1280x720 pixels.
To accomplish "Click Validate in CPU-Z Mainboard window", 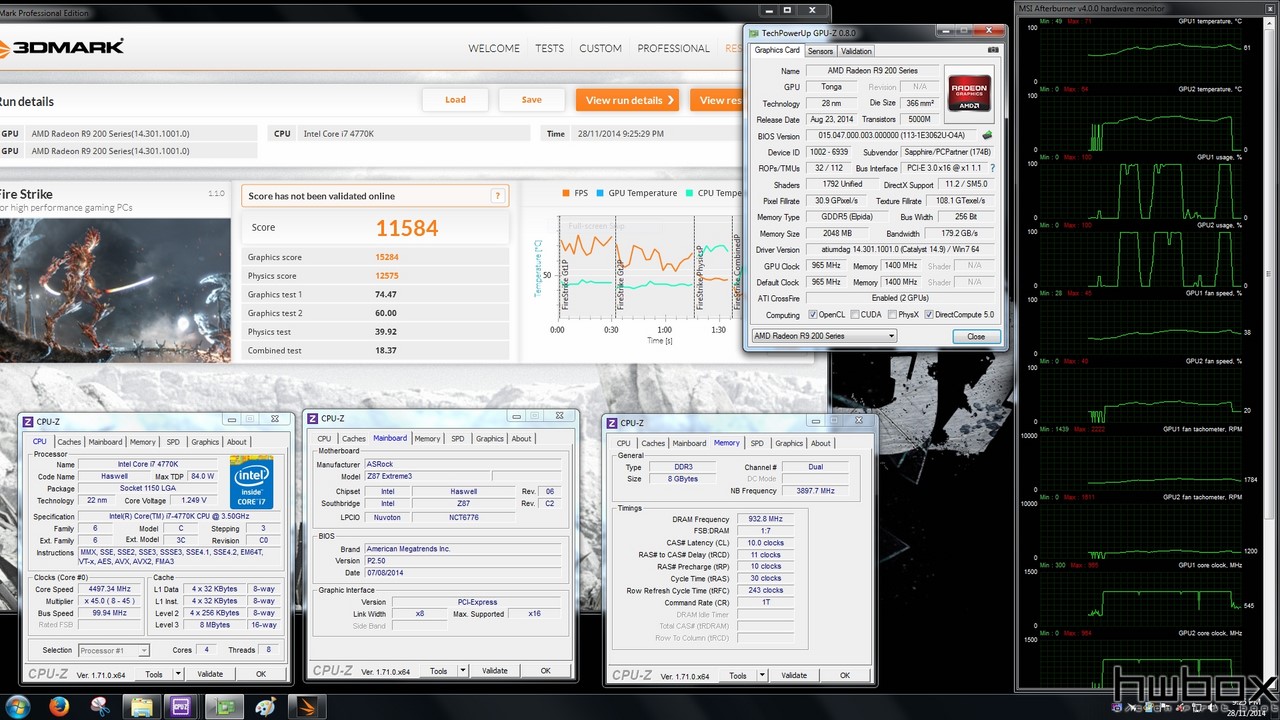I will (495, 671).
